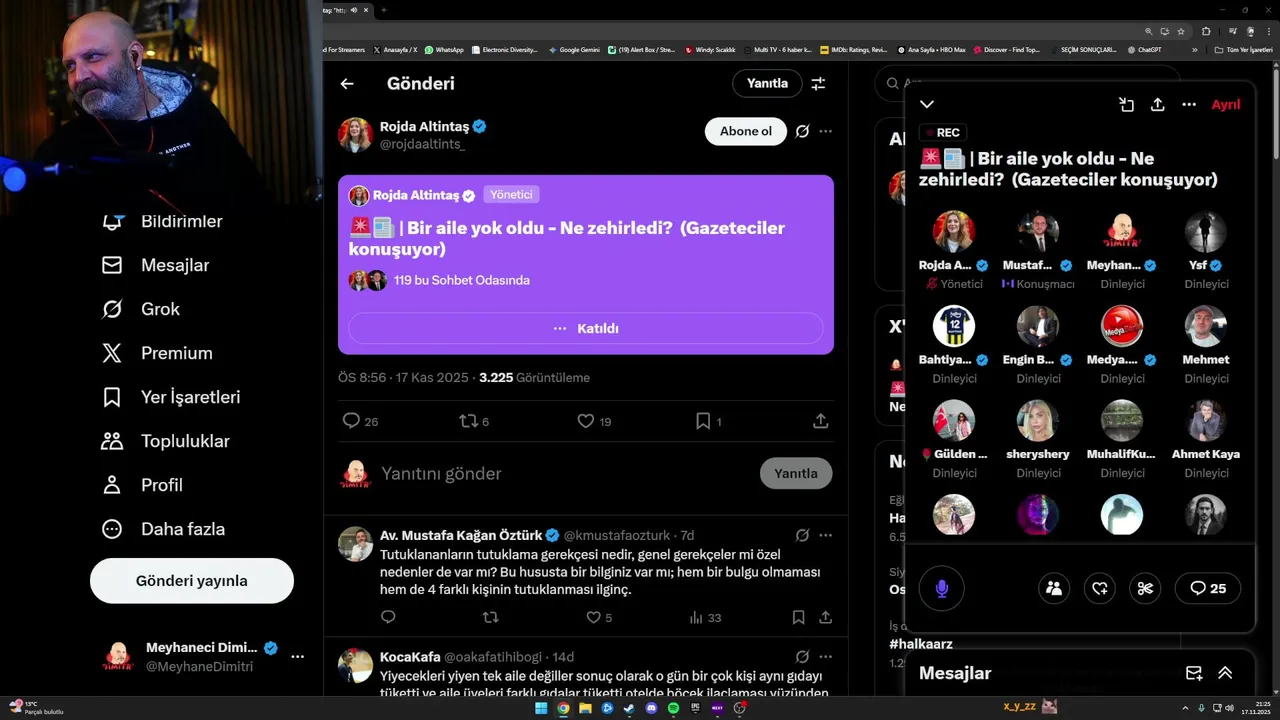Go back with the Gönderi arrow

[347, 84]
